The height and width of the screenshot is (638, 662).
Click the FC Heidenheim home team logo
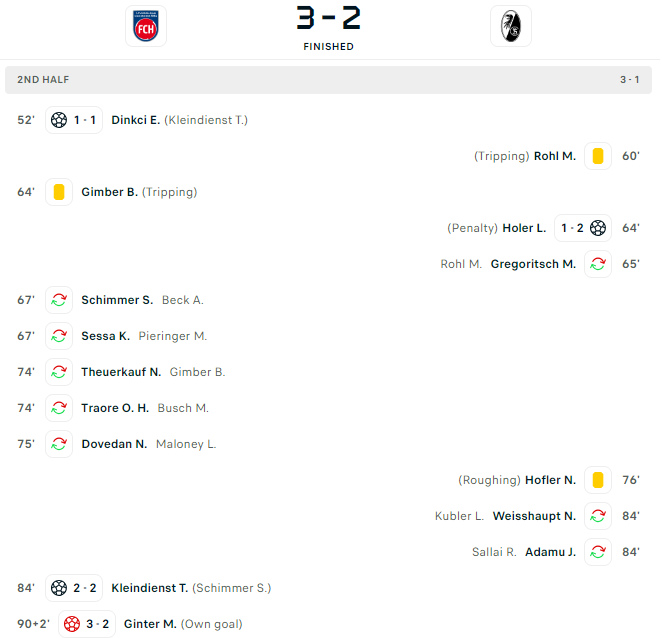coord(146,26)
